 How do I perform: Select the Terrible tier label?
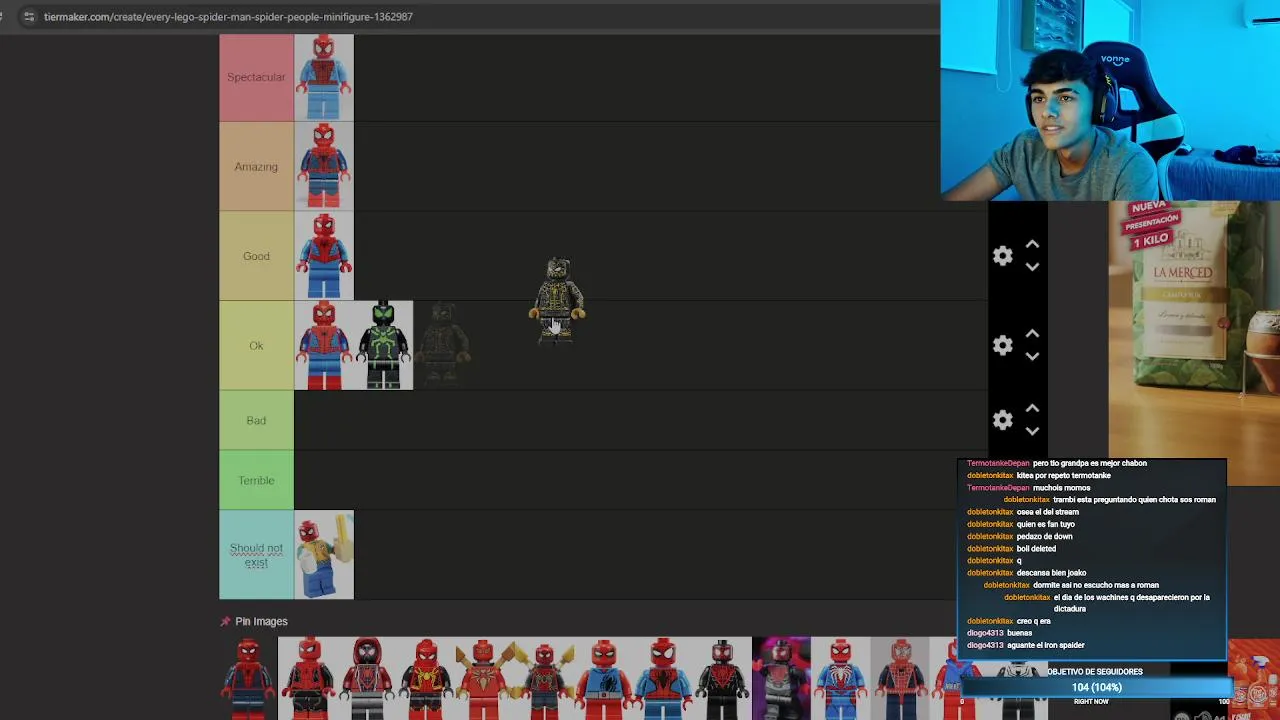click(256, 481)
